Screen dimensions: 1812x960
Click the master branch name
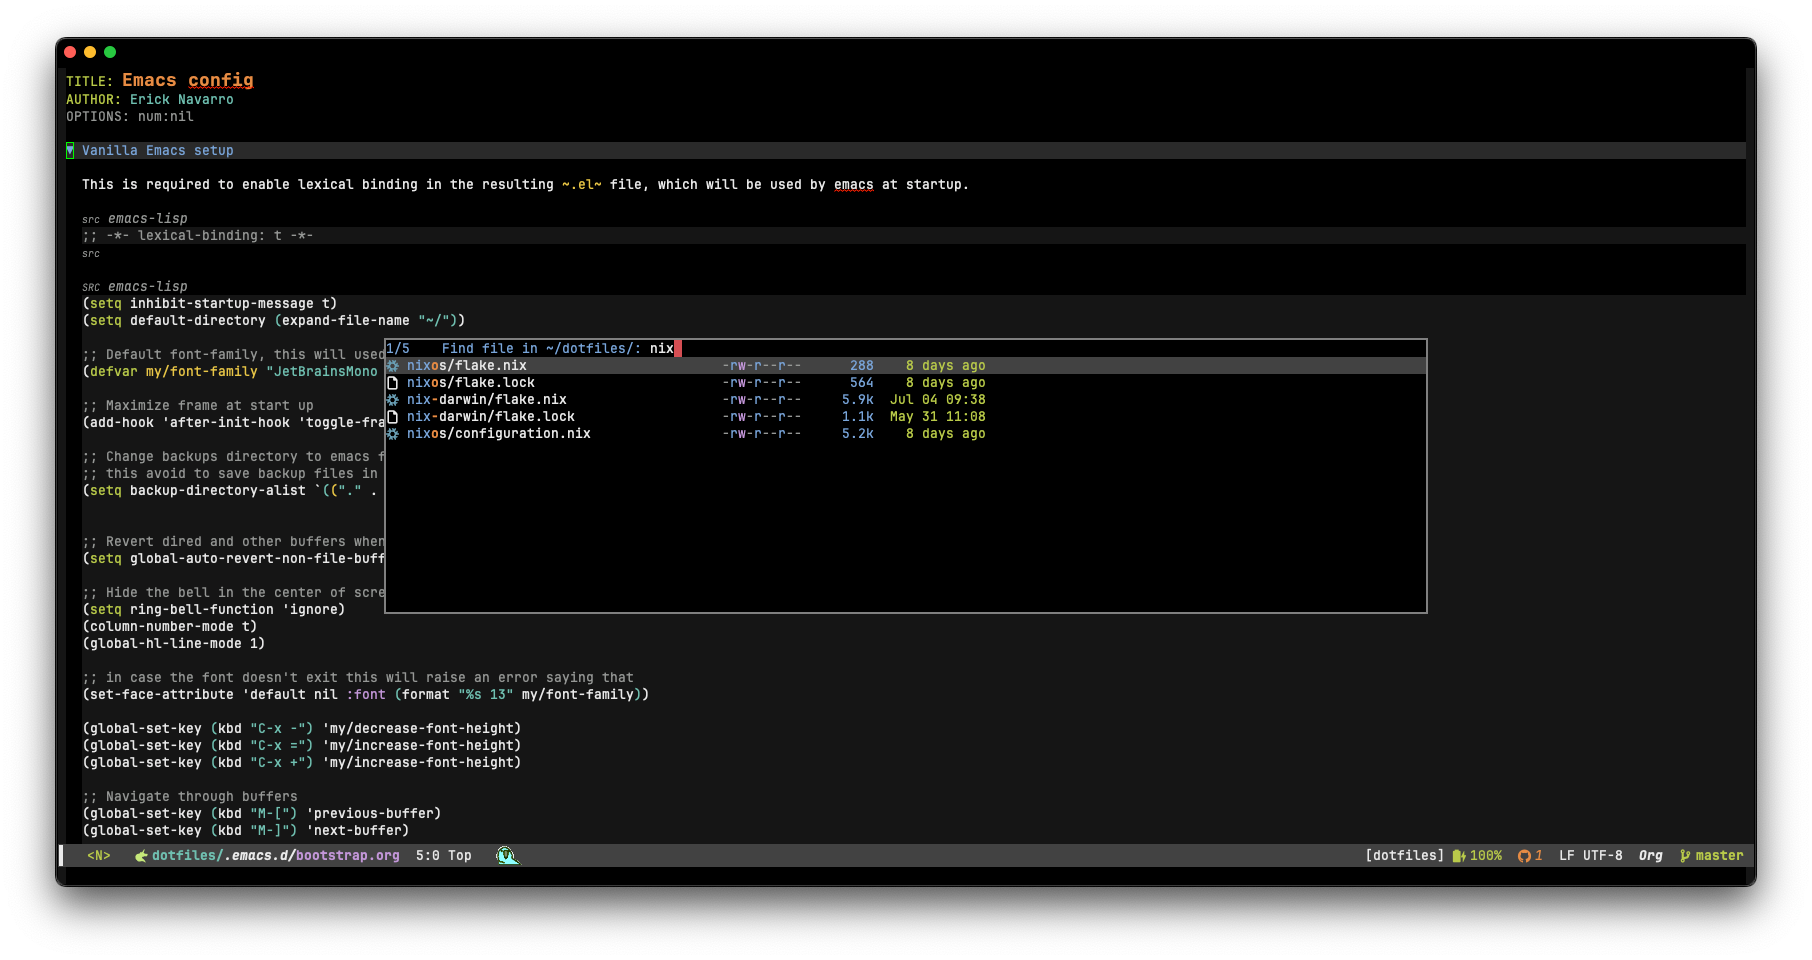[1719, 856]
